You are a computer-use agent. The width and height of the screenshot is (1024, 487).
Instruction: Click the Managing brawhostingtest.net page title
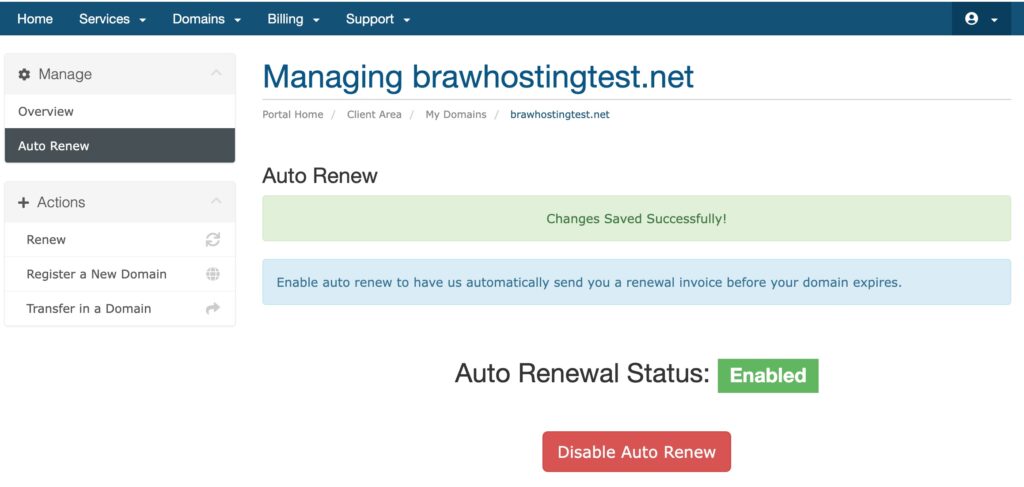tap(478, 77)
